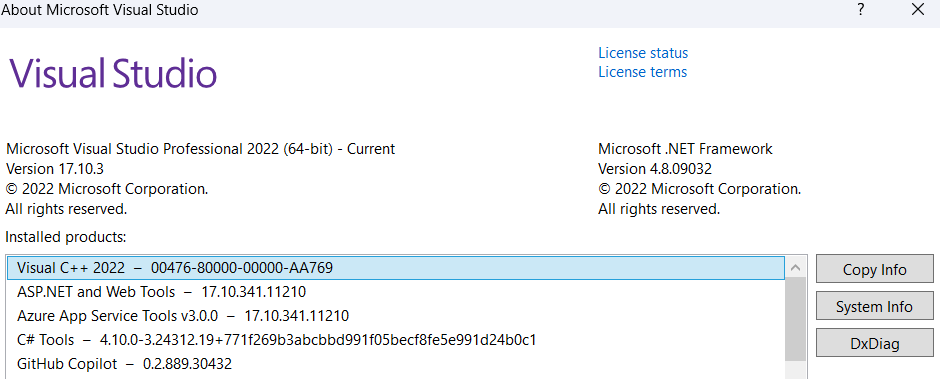
Task: Click the System Info button
Action: point(875,306)
